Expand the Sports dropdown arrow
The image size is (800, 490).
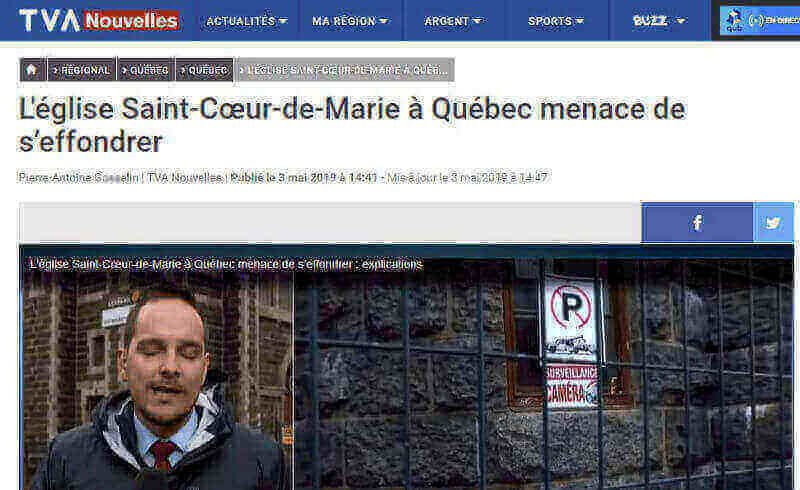click(x=579, y=21)
